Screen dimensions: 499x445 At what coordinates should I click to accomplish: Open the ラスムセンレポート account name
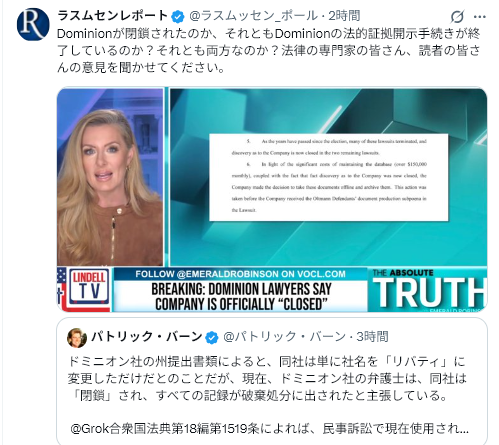pyautogui.click(x=113, y=16)
